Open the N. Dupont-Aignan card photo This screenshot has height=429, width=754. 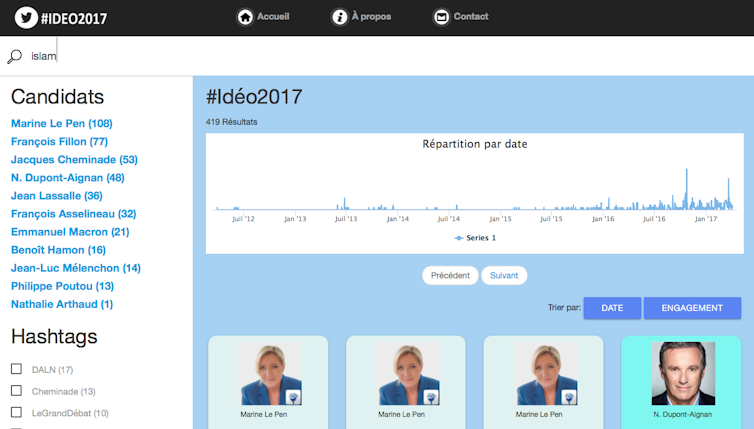[x=683, y=374]
